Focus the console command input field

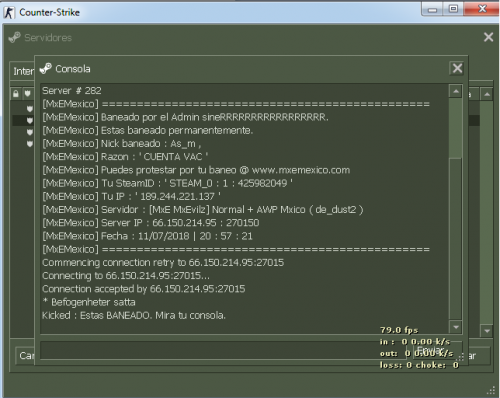(225, 350)
